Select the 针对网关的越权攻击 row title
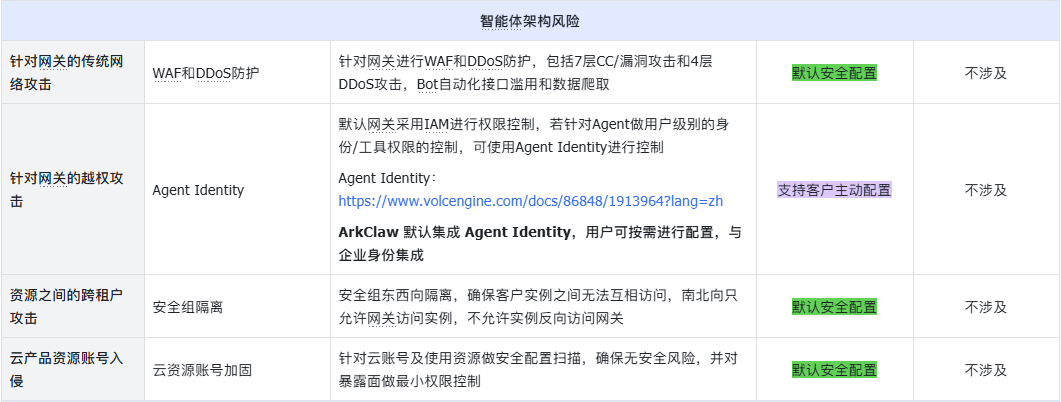Viewport: 1061px width, 402px height. click(x=66, y=190)
